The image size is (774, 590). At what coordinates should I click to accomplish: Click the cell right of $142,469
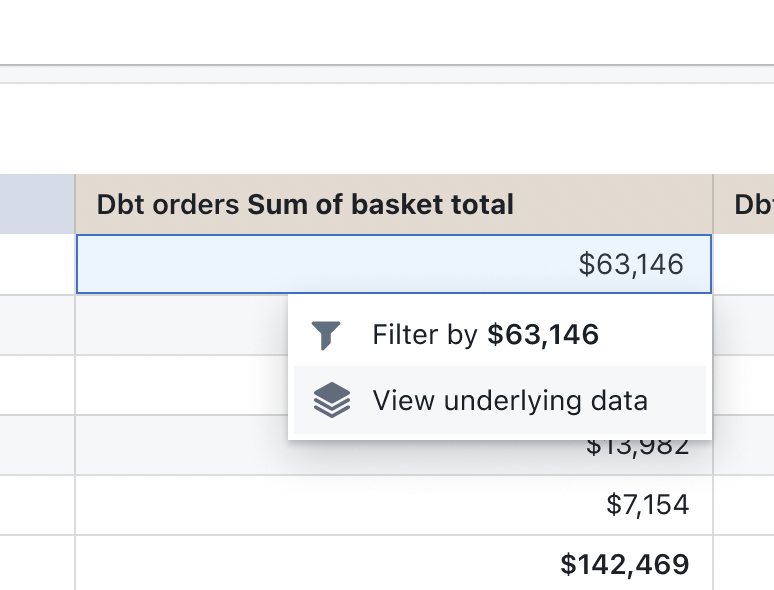[x=745, y=564]
